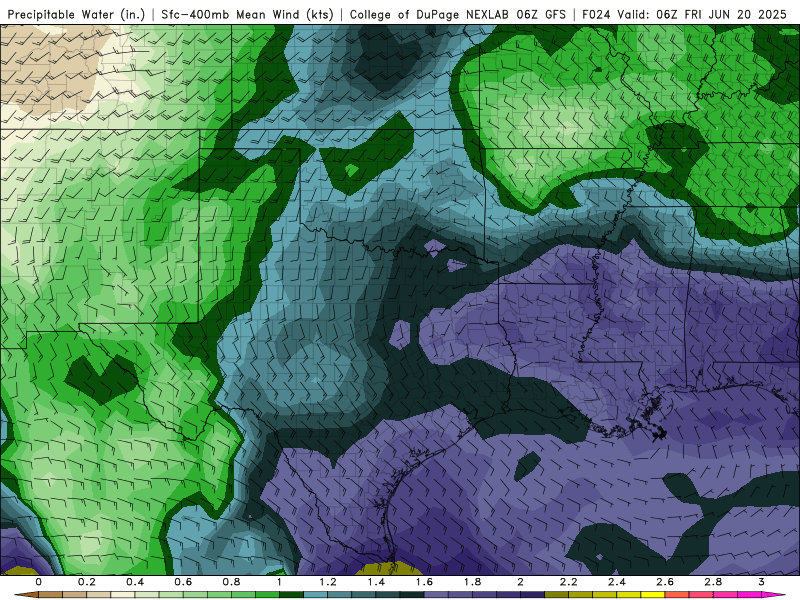Select the dark green color bar swatch right of 1
Viewport: 800px width, 600px height.
pyautogui.click(x=291, y=594)
